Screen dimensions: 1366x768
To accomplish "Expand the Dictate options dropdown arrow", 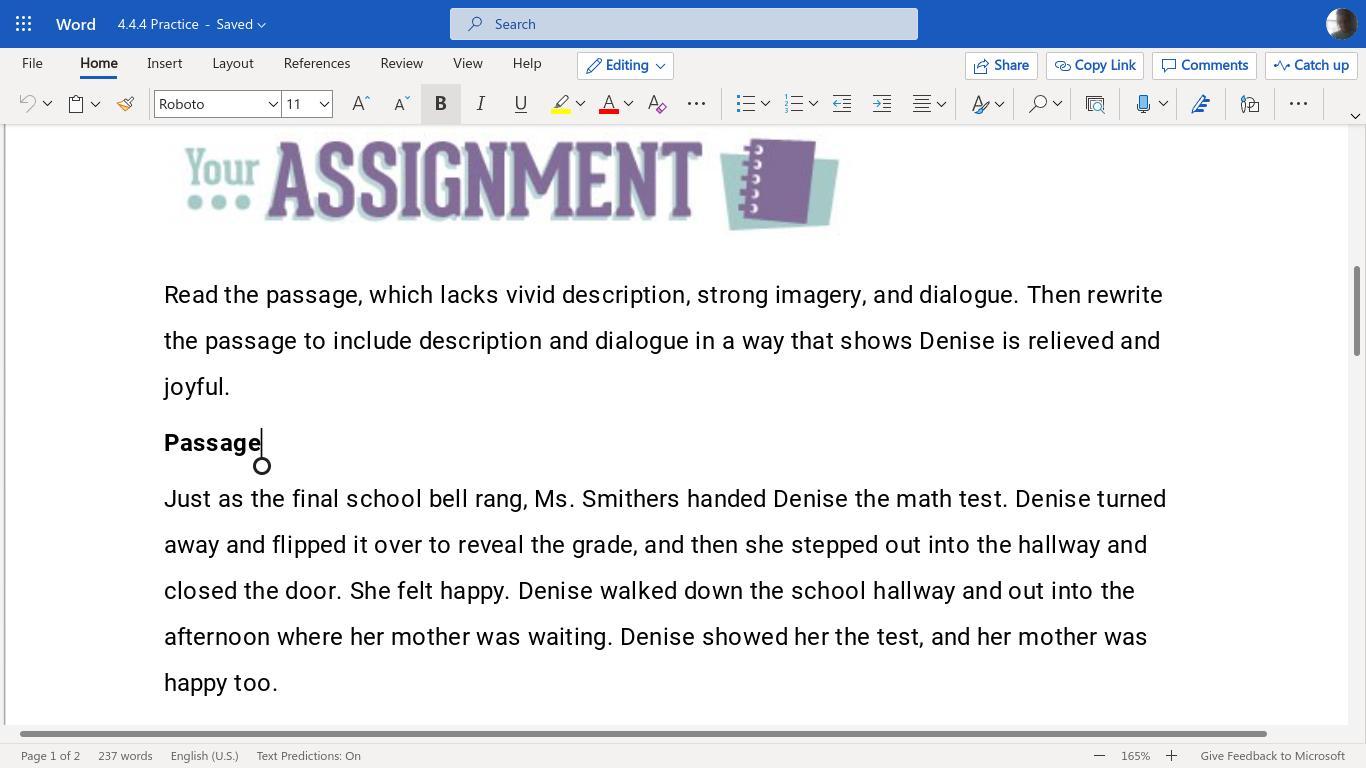I will [1163, 104].
